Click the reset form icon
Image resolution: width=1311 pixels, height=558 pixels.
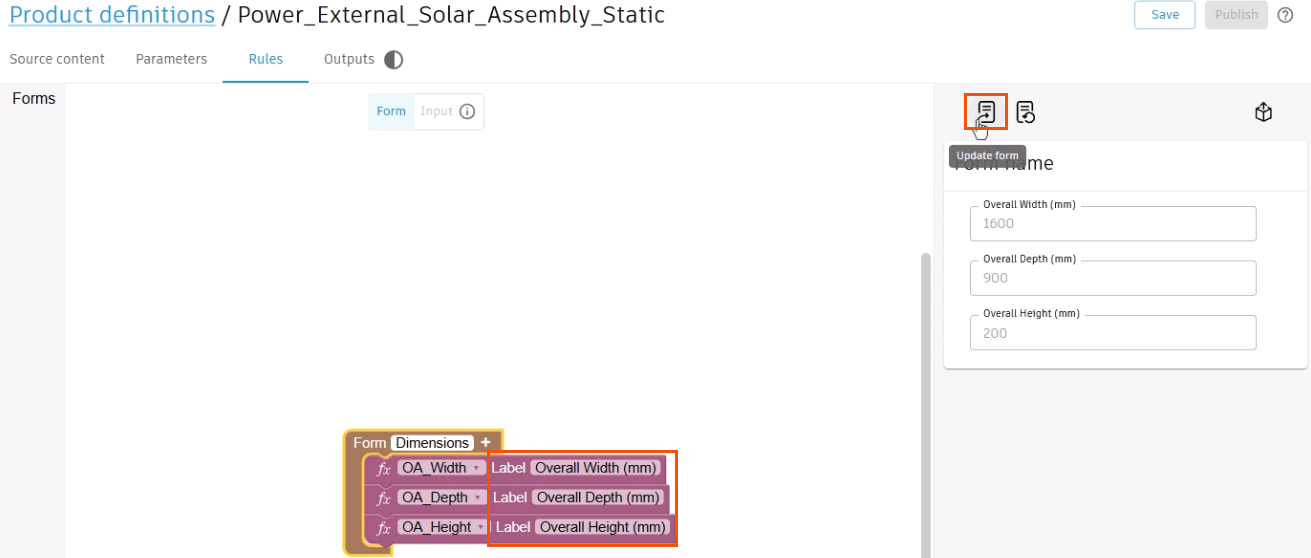1025,112
